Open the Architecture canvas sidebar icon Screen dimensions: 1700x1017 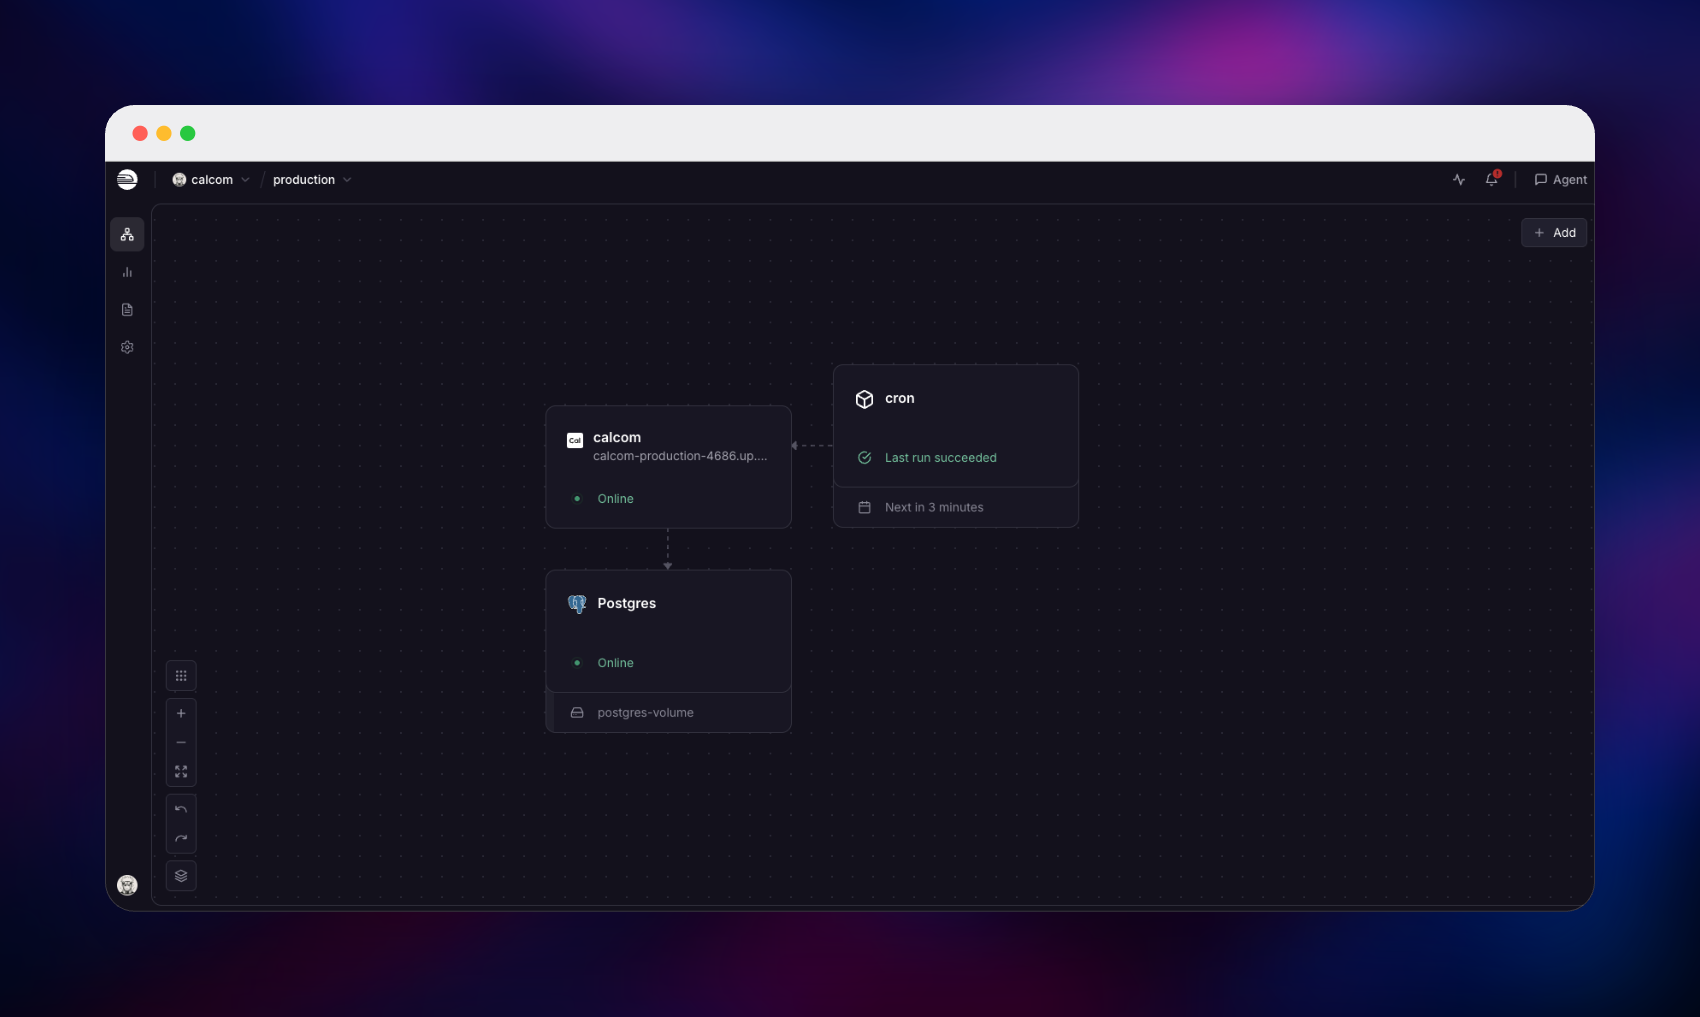[x=127, y=234]
